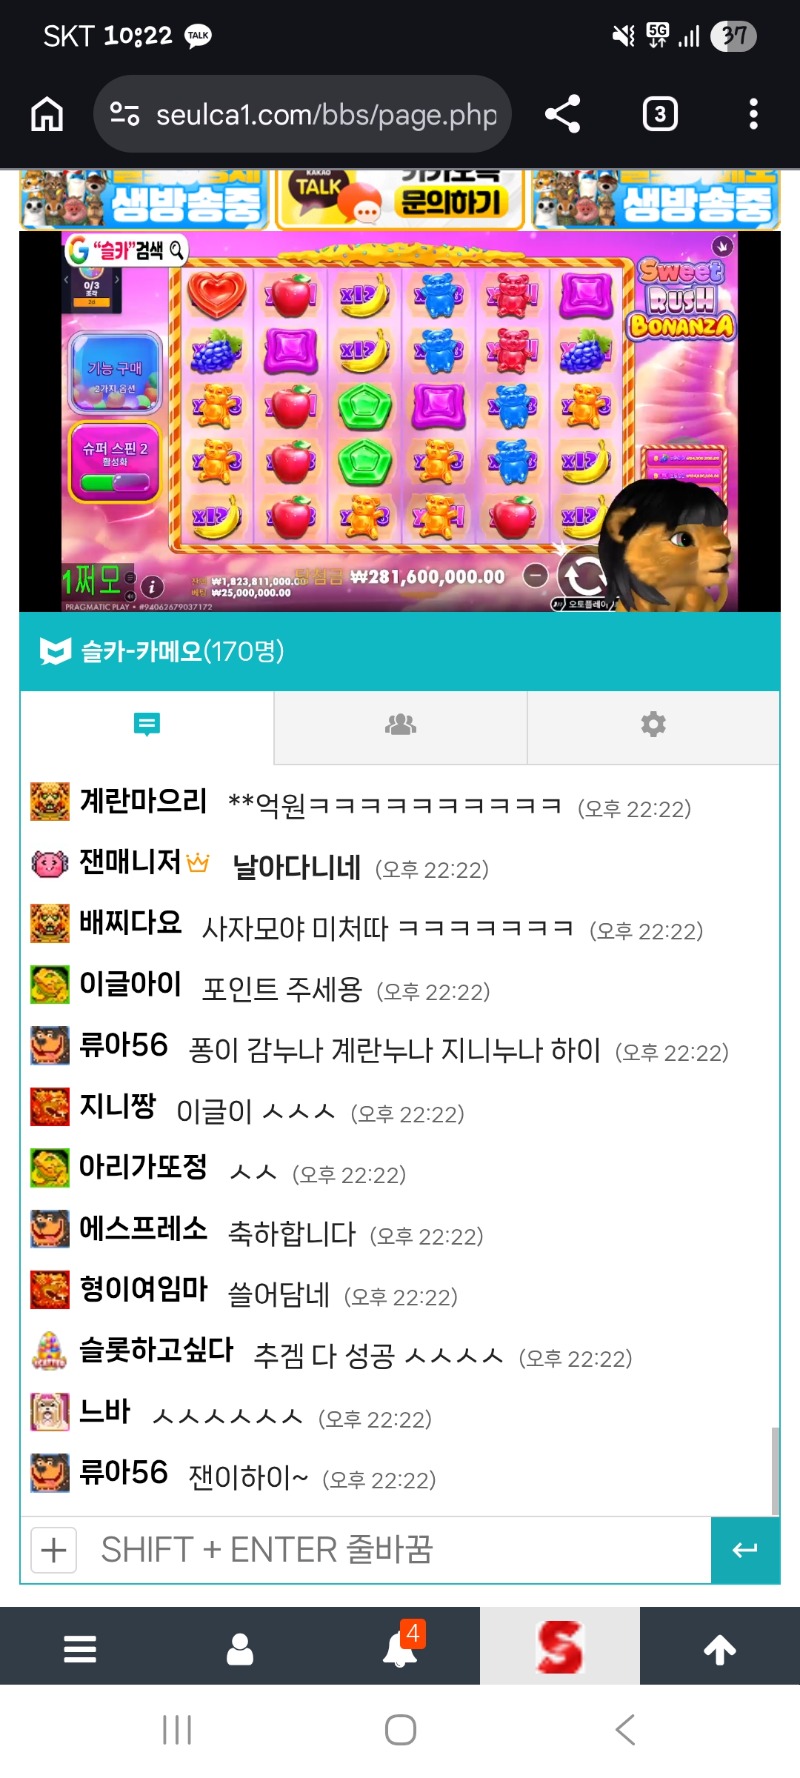Click the KakaoTalk 문의하기 banner

[x=400, y=198]
